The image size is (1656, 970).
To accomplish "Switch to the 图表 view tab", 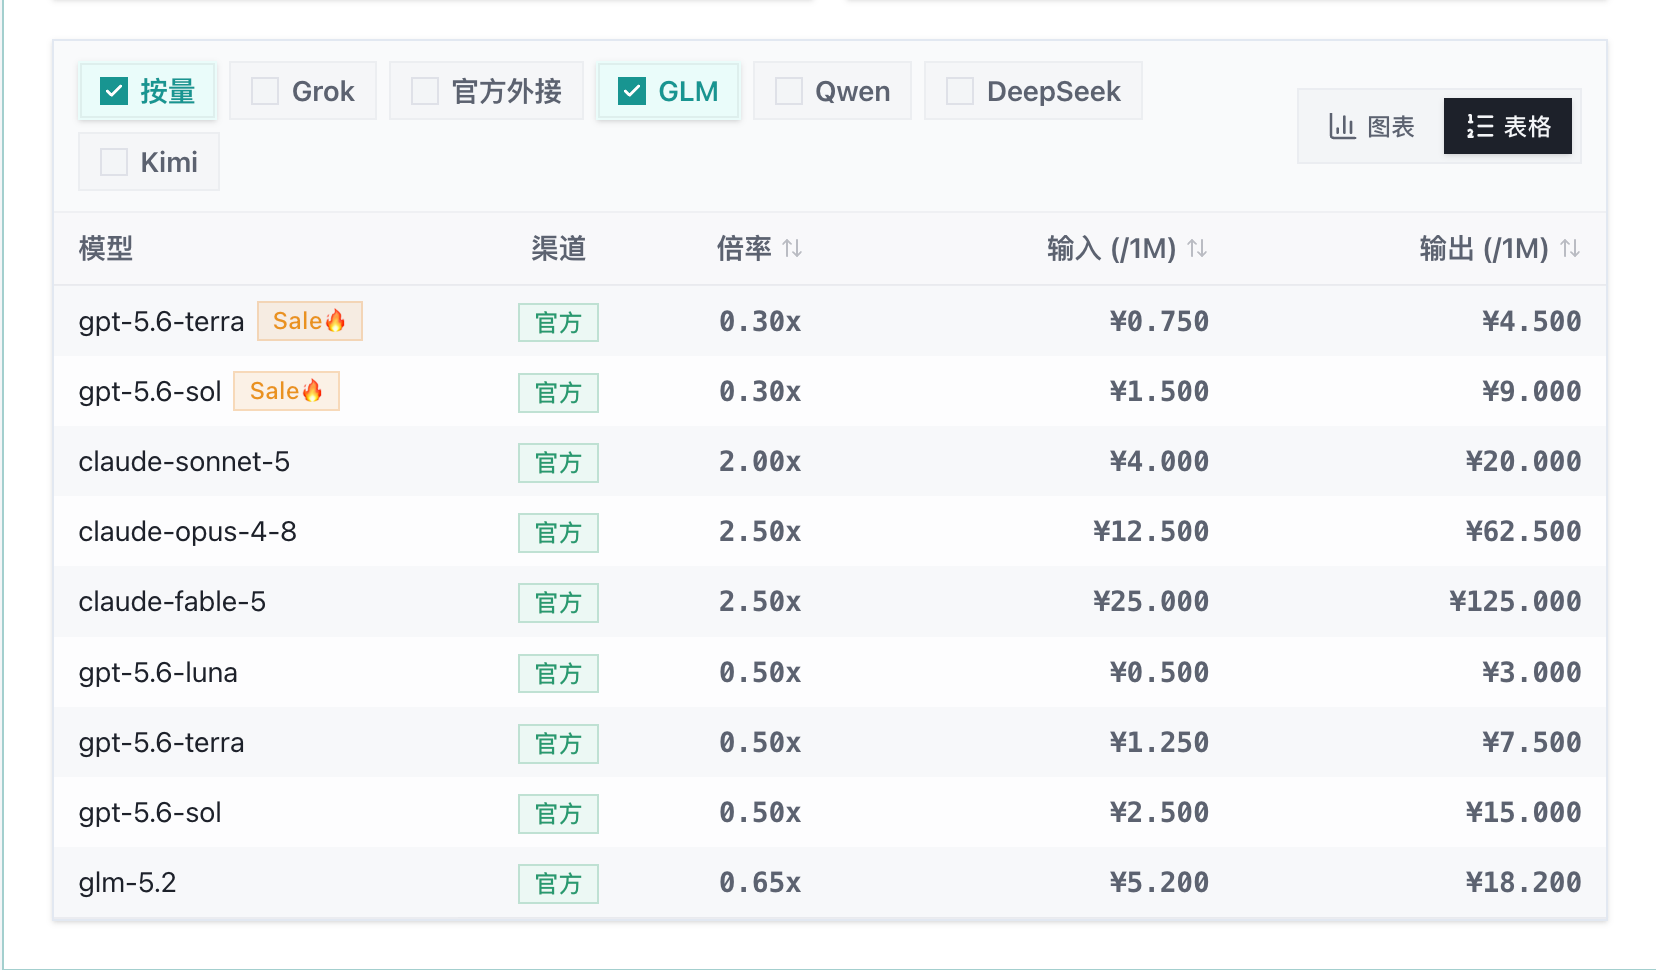I will click(x=1372, y=126).
